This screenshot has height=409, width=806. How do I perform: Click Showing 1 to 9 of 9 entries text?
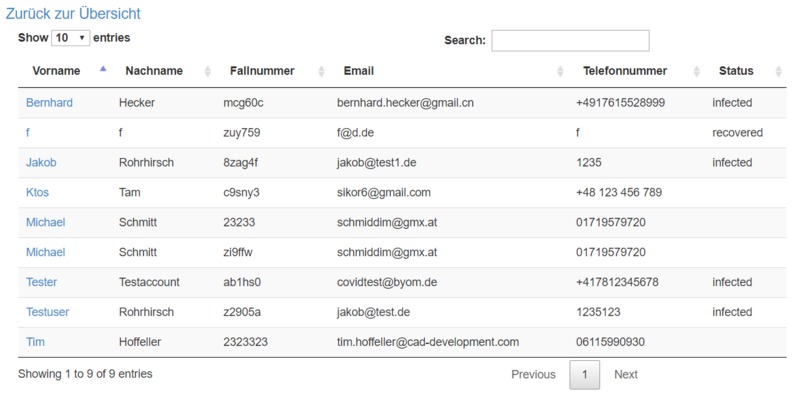tap(85, 374)
